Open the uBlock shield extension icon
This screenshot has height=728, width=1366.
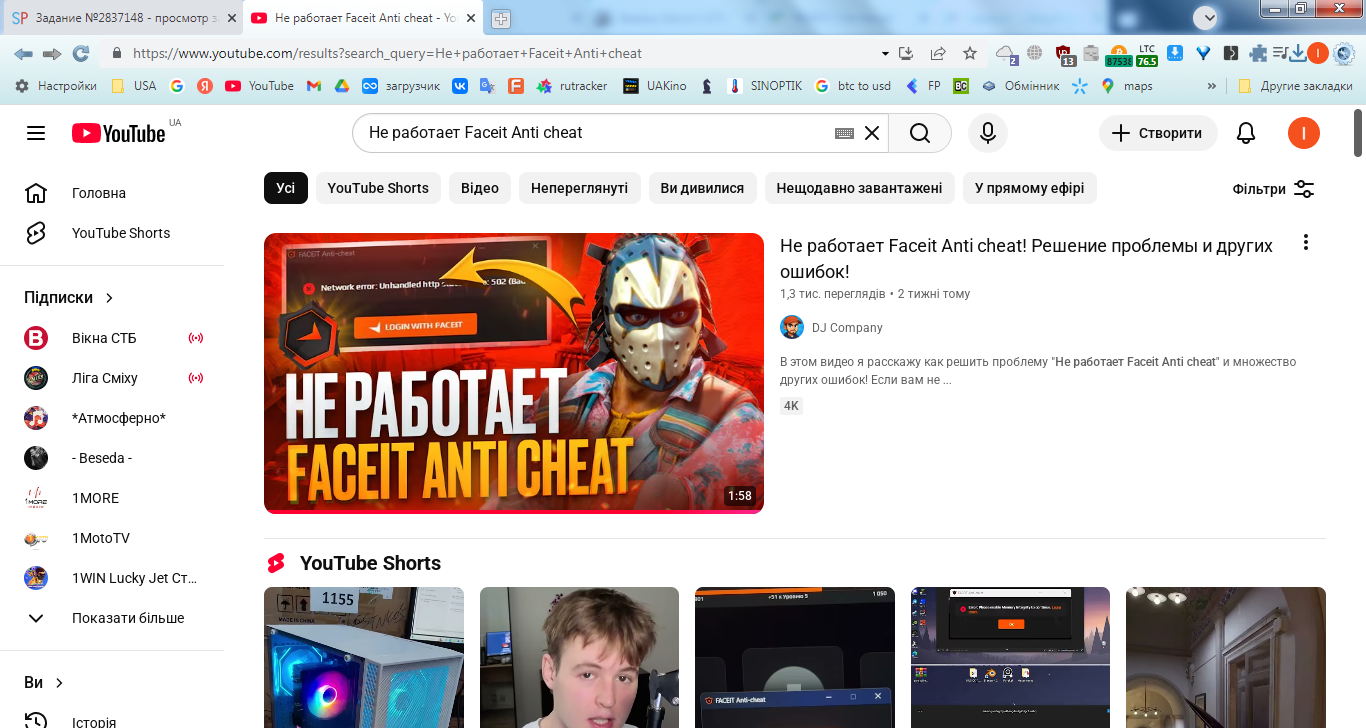tap(1064, 54)
